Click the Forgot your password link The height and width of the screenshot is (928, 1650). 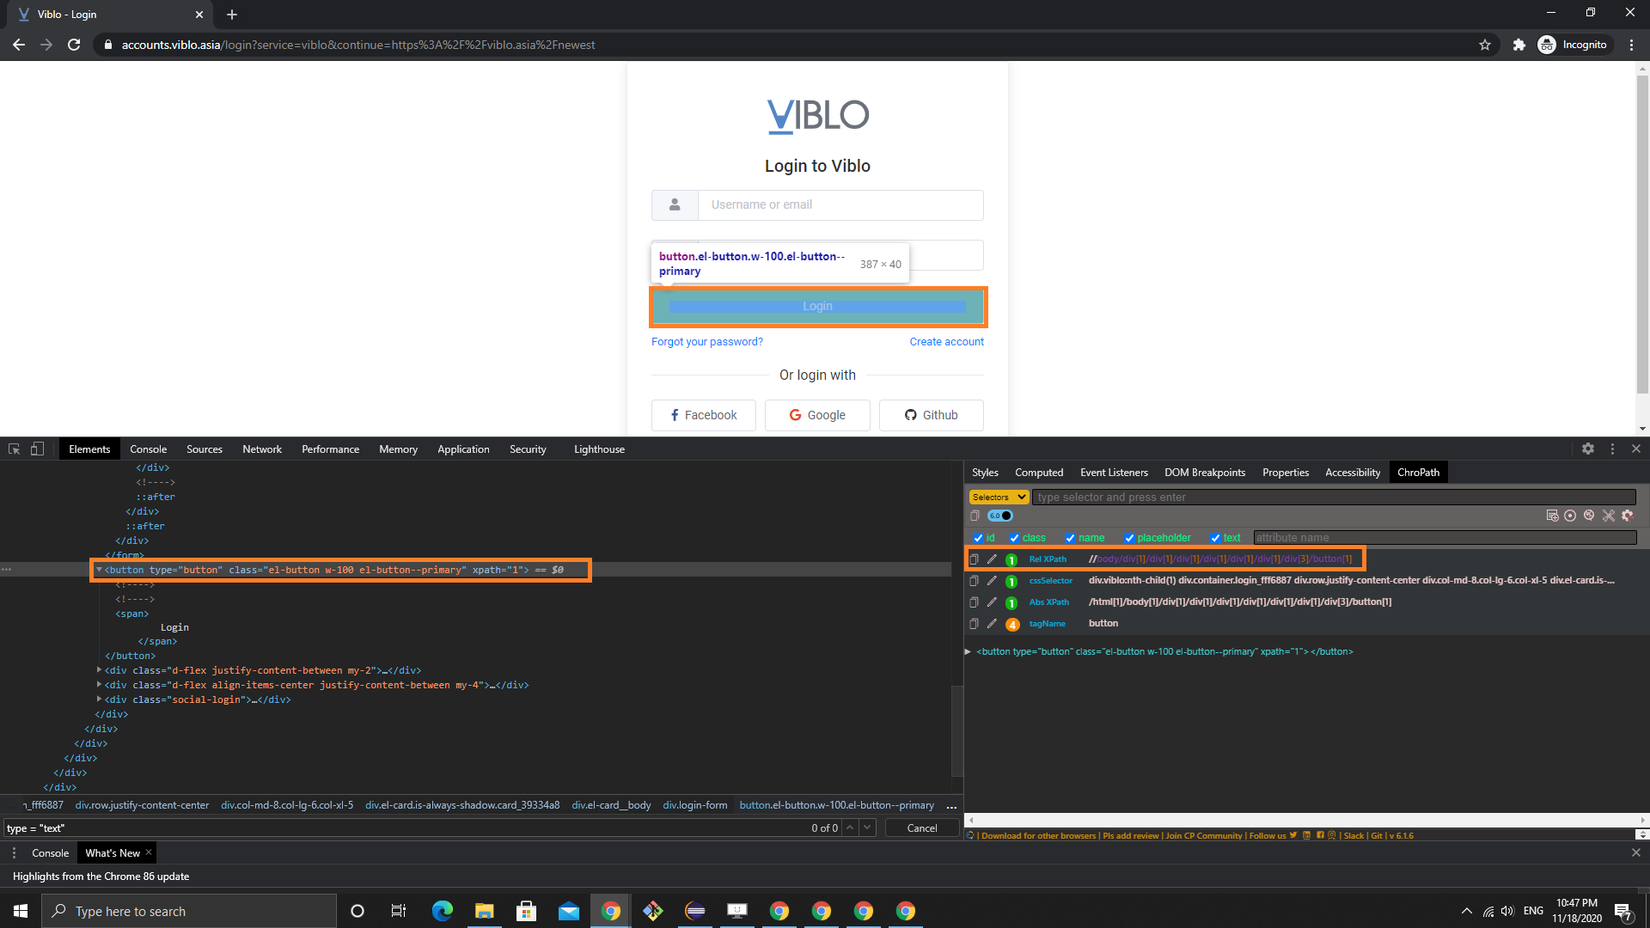pyautogui.click(x=707, y=342)
